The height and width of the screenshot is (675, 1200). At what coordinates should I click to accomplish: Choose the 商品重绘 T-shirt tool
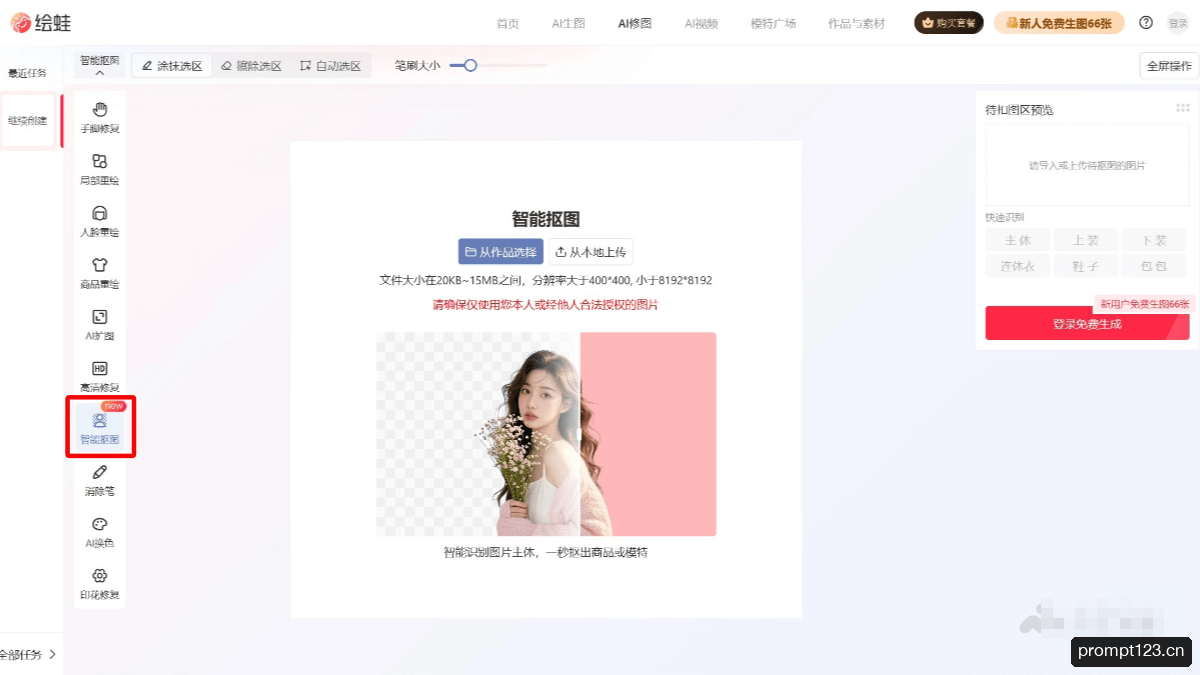click(100, 273)
